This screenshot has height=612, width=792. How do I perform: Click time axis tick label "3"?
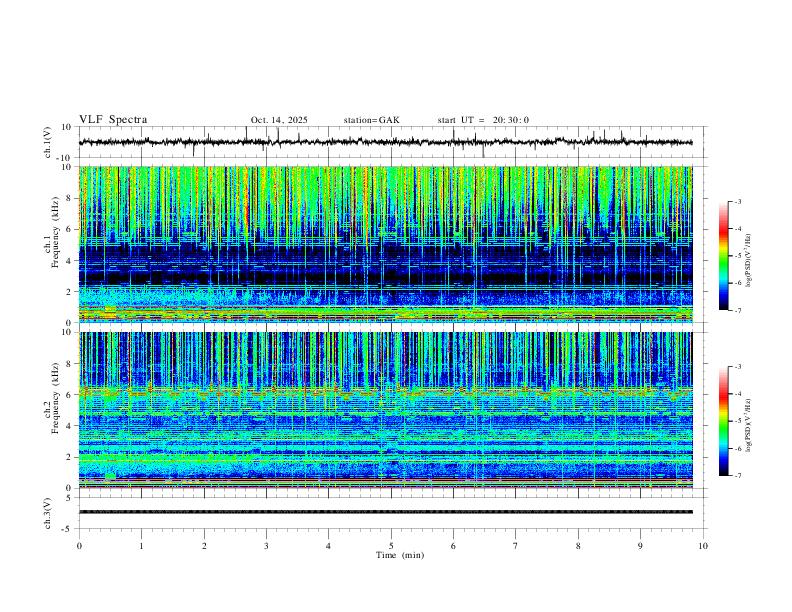[266, 546]
